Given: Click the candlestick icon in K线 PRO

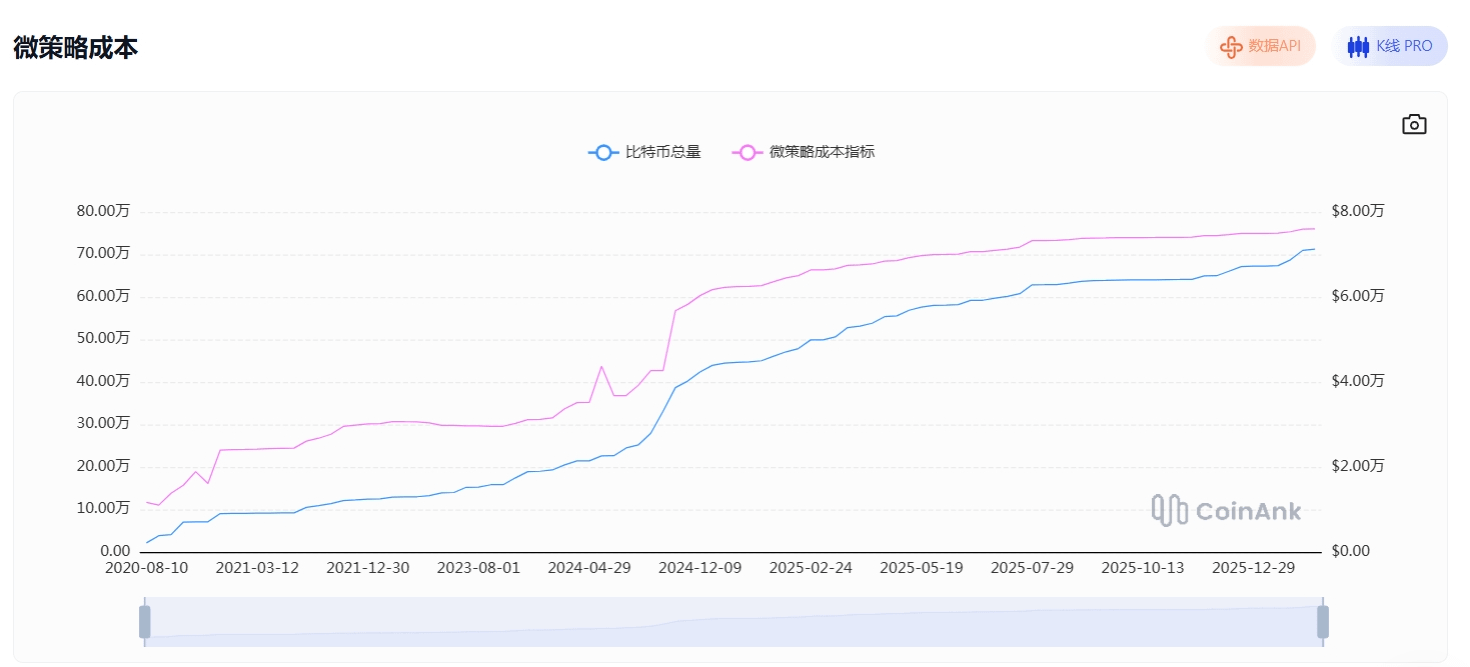Looking at the screenshot, I should click(1358, 46).
